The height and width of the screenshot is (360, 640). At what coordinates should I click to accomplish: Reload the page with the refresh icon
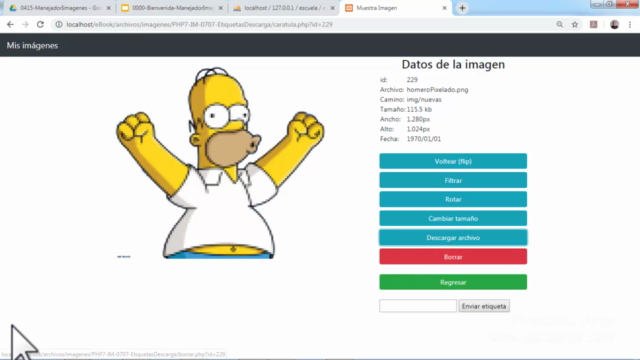pyautogui.click(x=40, y=24)
